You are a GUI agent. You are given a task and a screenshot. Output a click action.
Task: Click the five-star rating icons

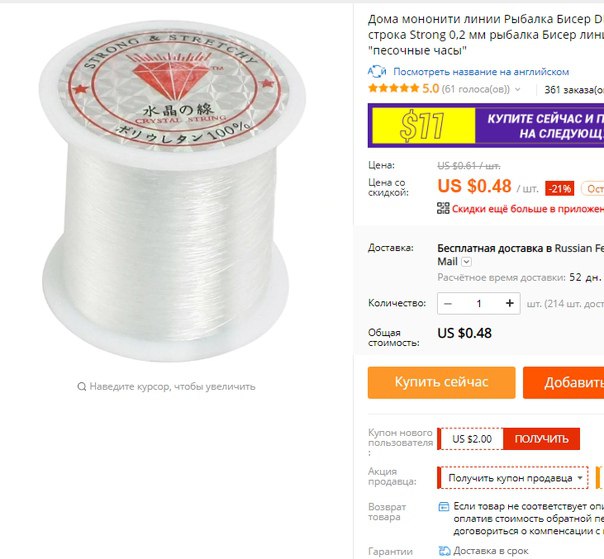(x=393, y=89)
